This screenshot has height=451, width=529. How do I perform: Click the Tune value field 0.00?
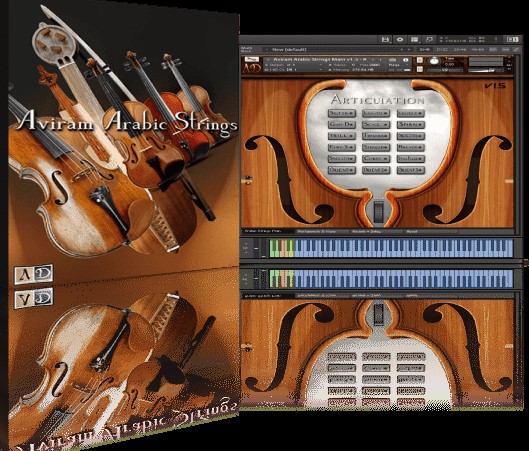click(x=450, y=64)
